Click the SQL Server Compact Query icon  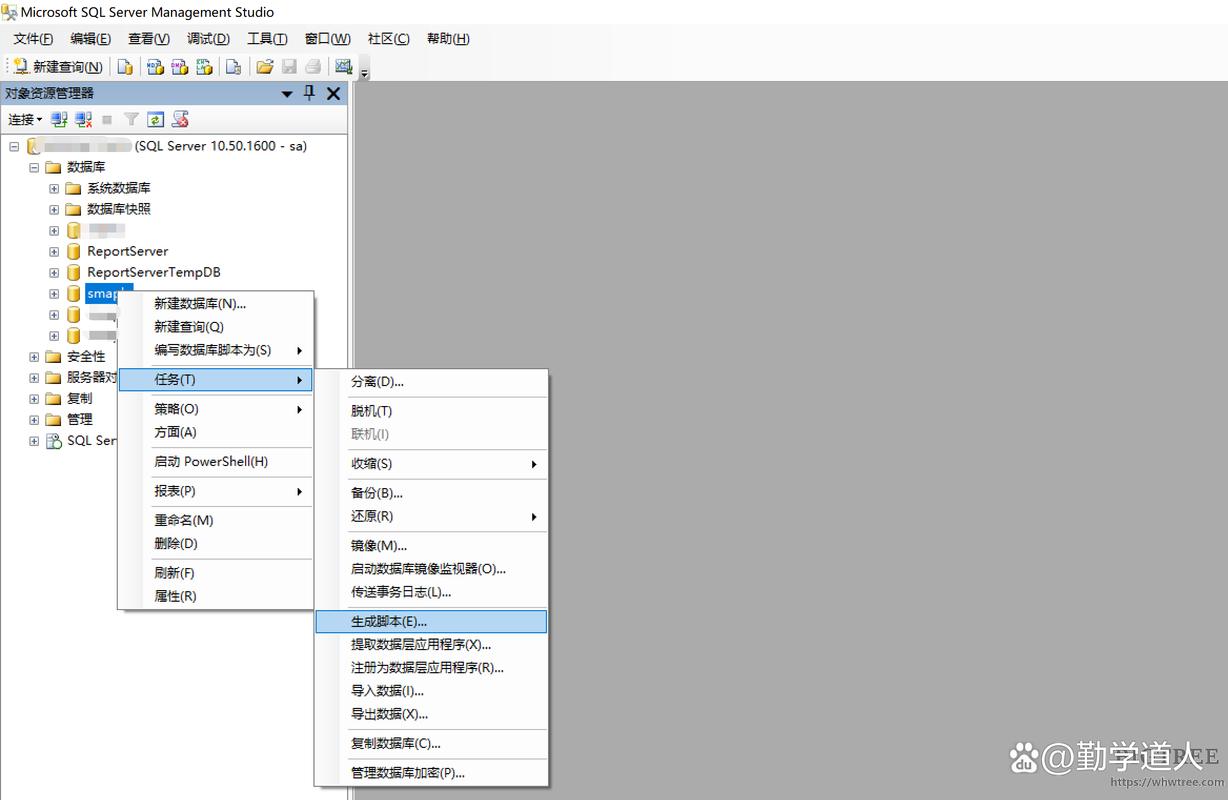click(233, 67)
